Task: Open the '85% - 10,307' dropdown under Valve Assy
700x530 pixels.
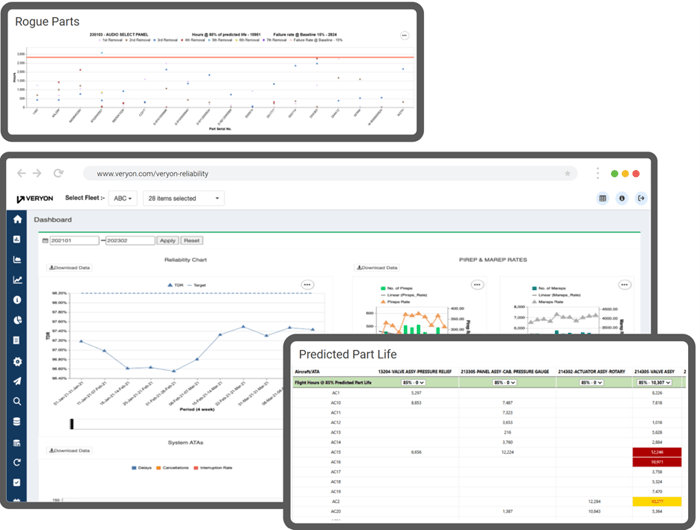Action: click(654, 383)
